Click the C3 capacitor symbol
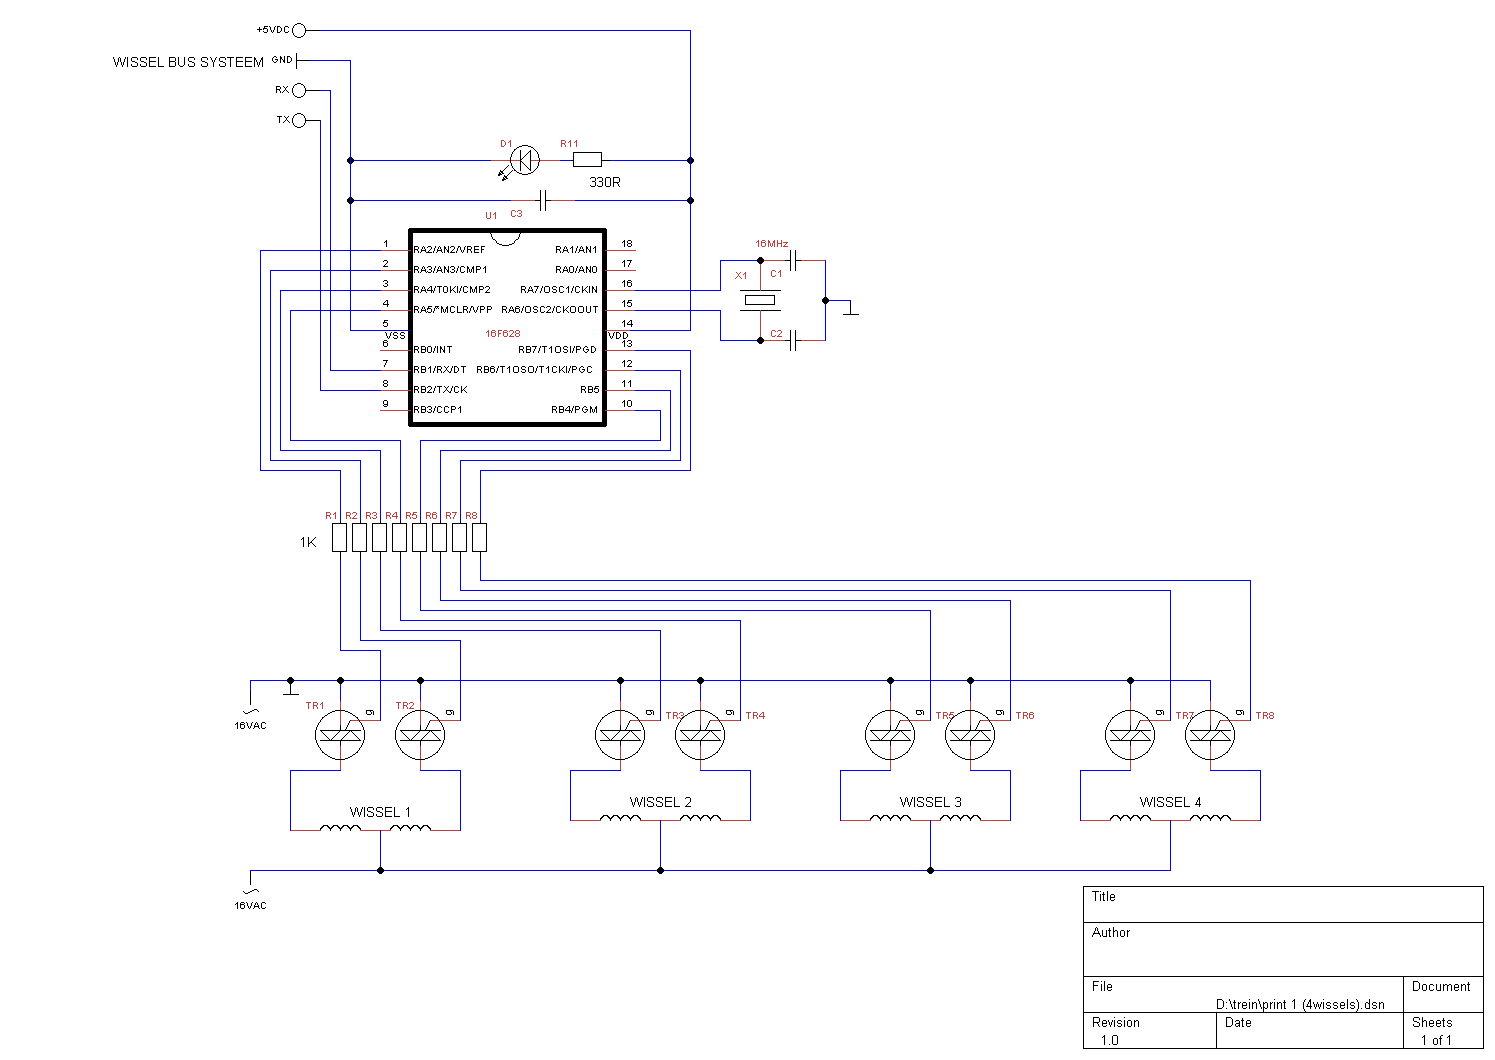 [543, 201]
